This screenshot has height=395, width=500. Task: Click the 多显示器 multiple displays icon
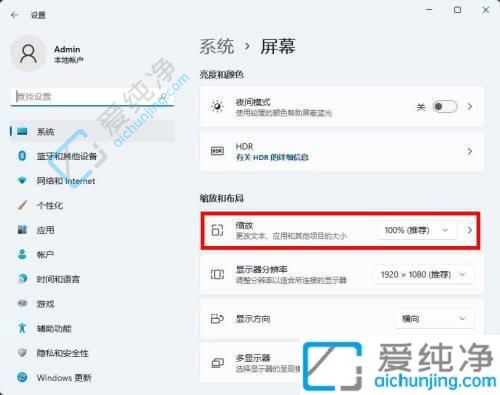pos(217,363)
